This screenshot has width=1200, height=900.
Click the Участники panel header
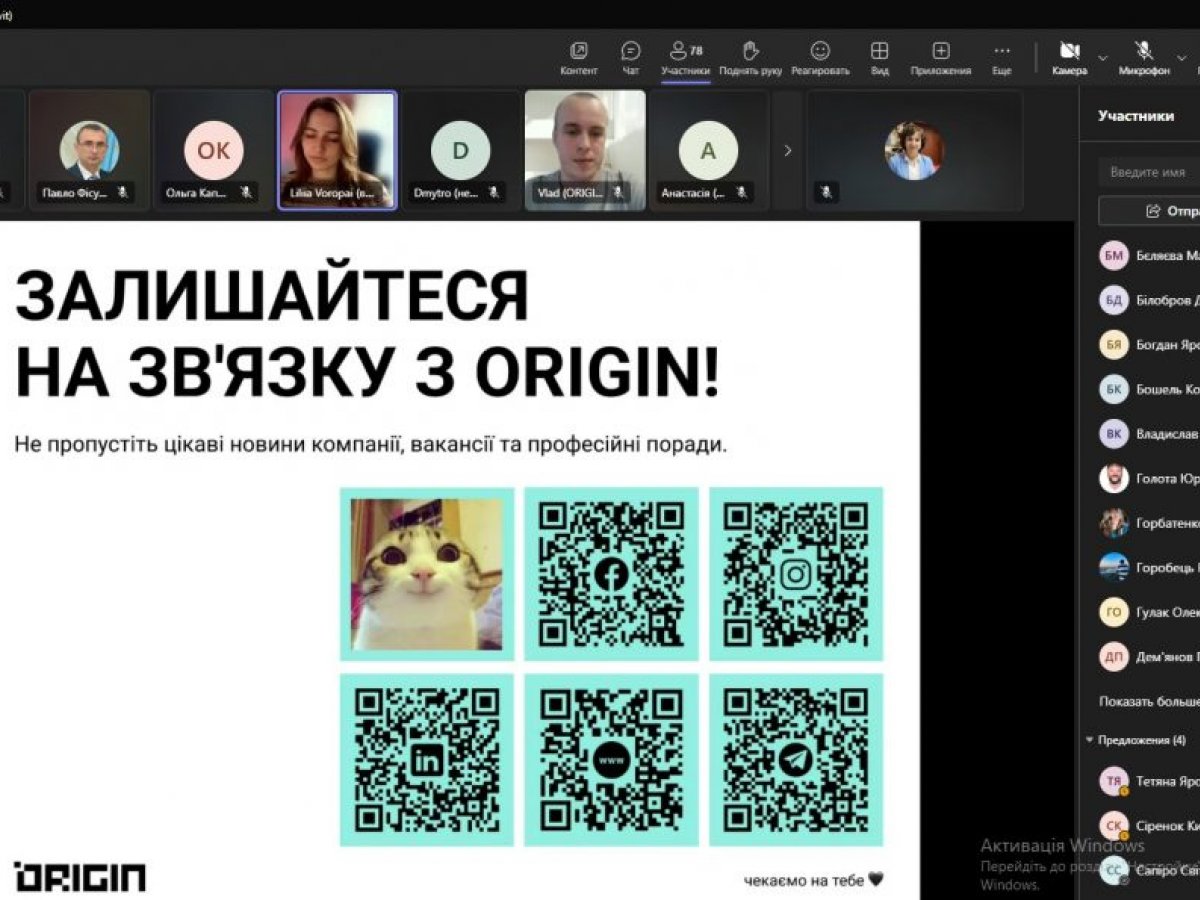click(x=1136, y=116)
